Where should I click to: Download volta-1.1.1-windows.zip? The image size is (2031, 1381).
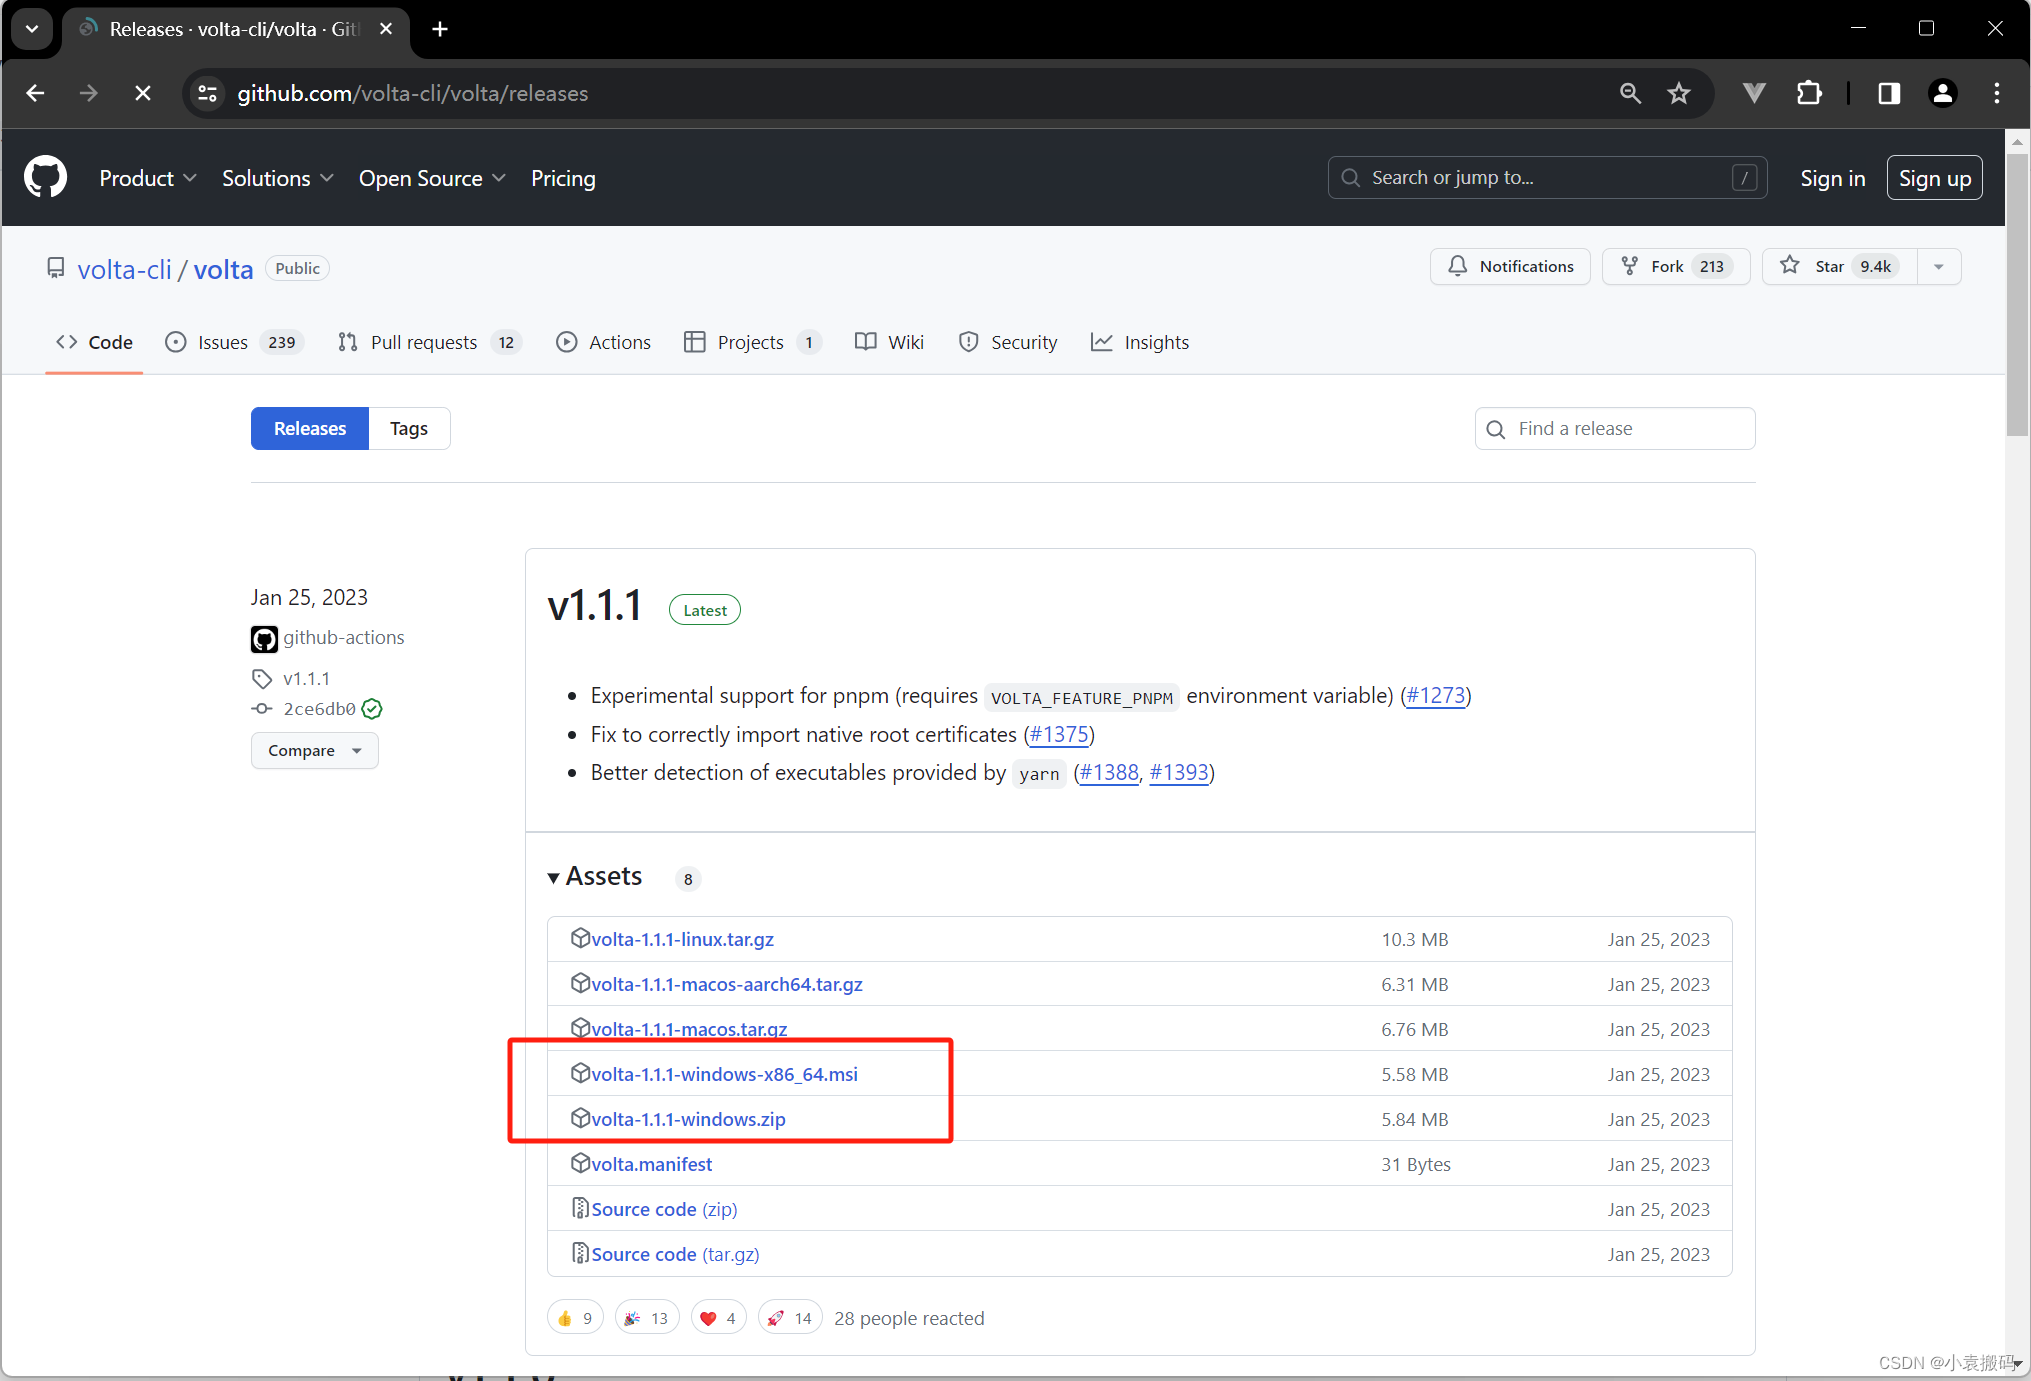point(688,1119)
